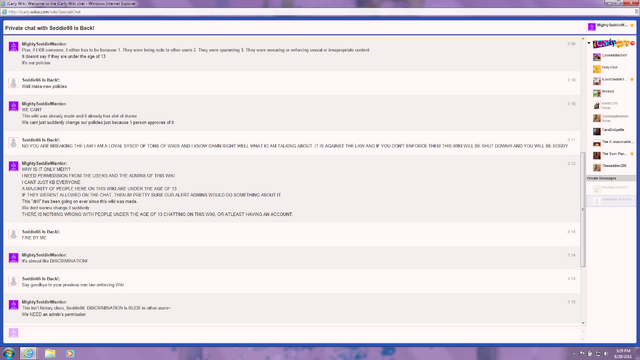Click the scrollbar down arrow
Image resolution: width=640 pixels, height=360 pixels.
coord(583,323)
